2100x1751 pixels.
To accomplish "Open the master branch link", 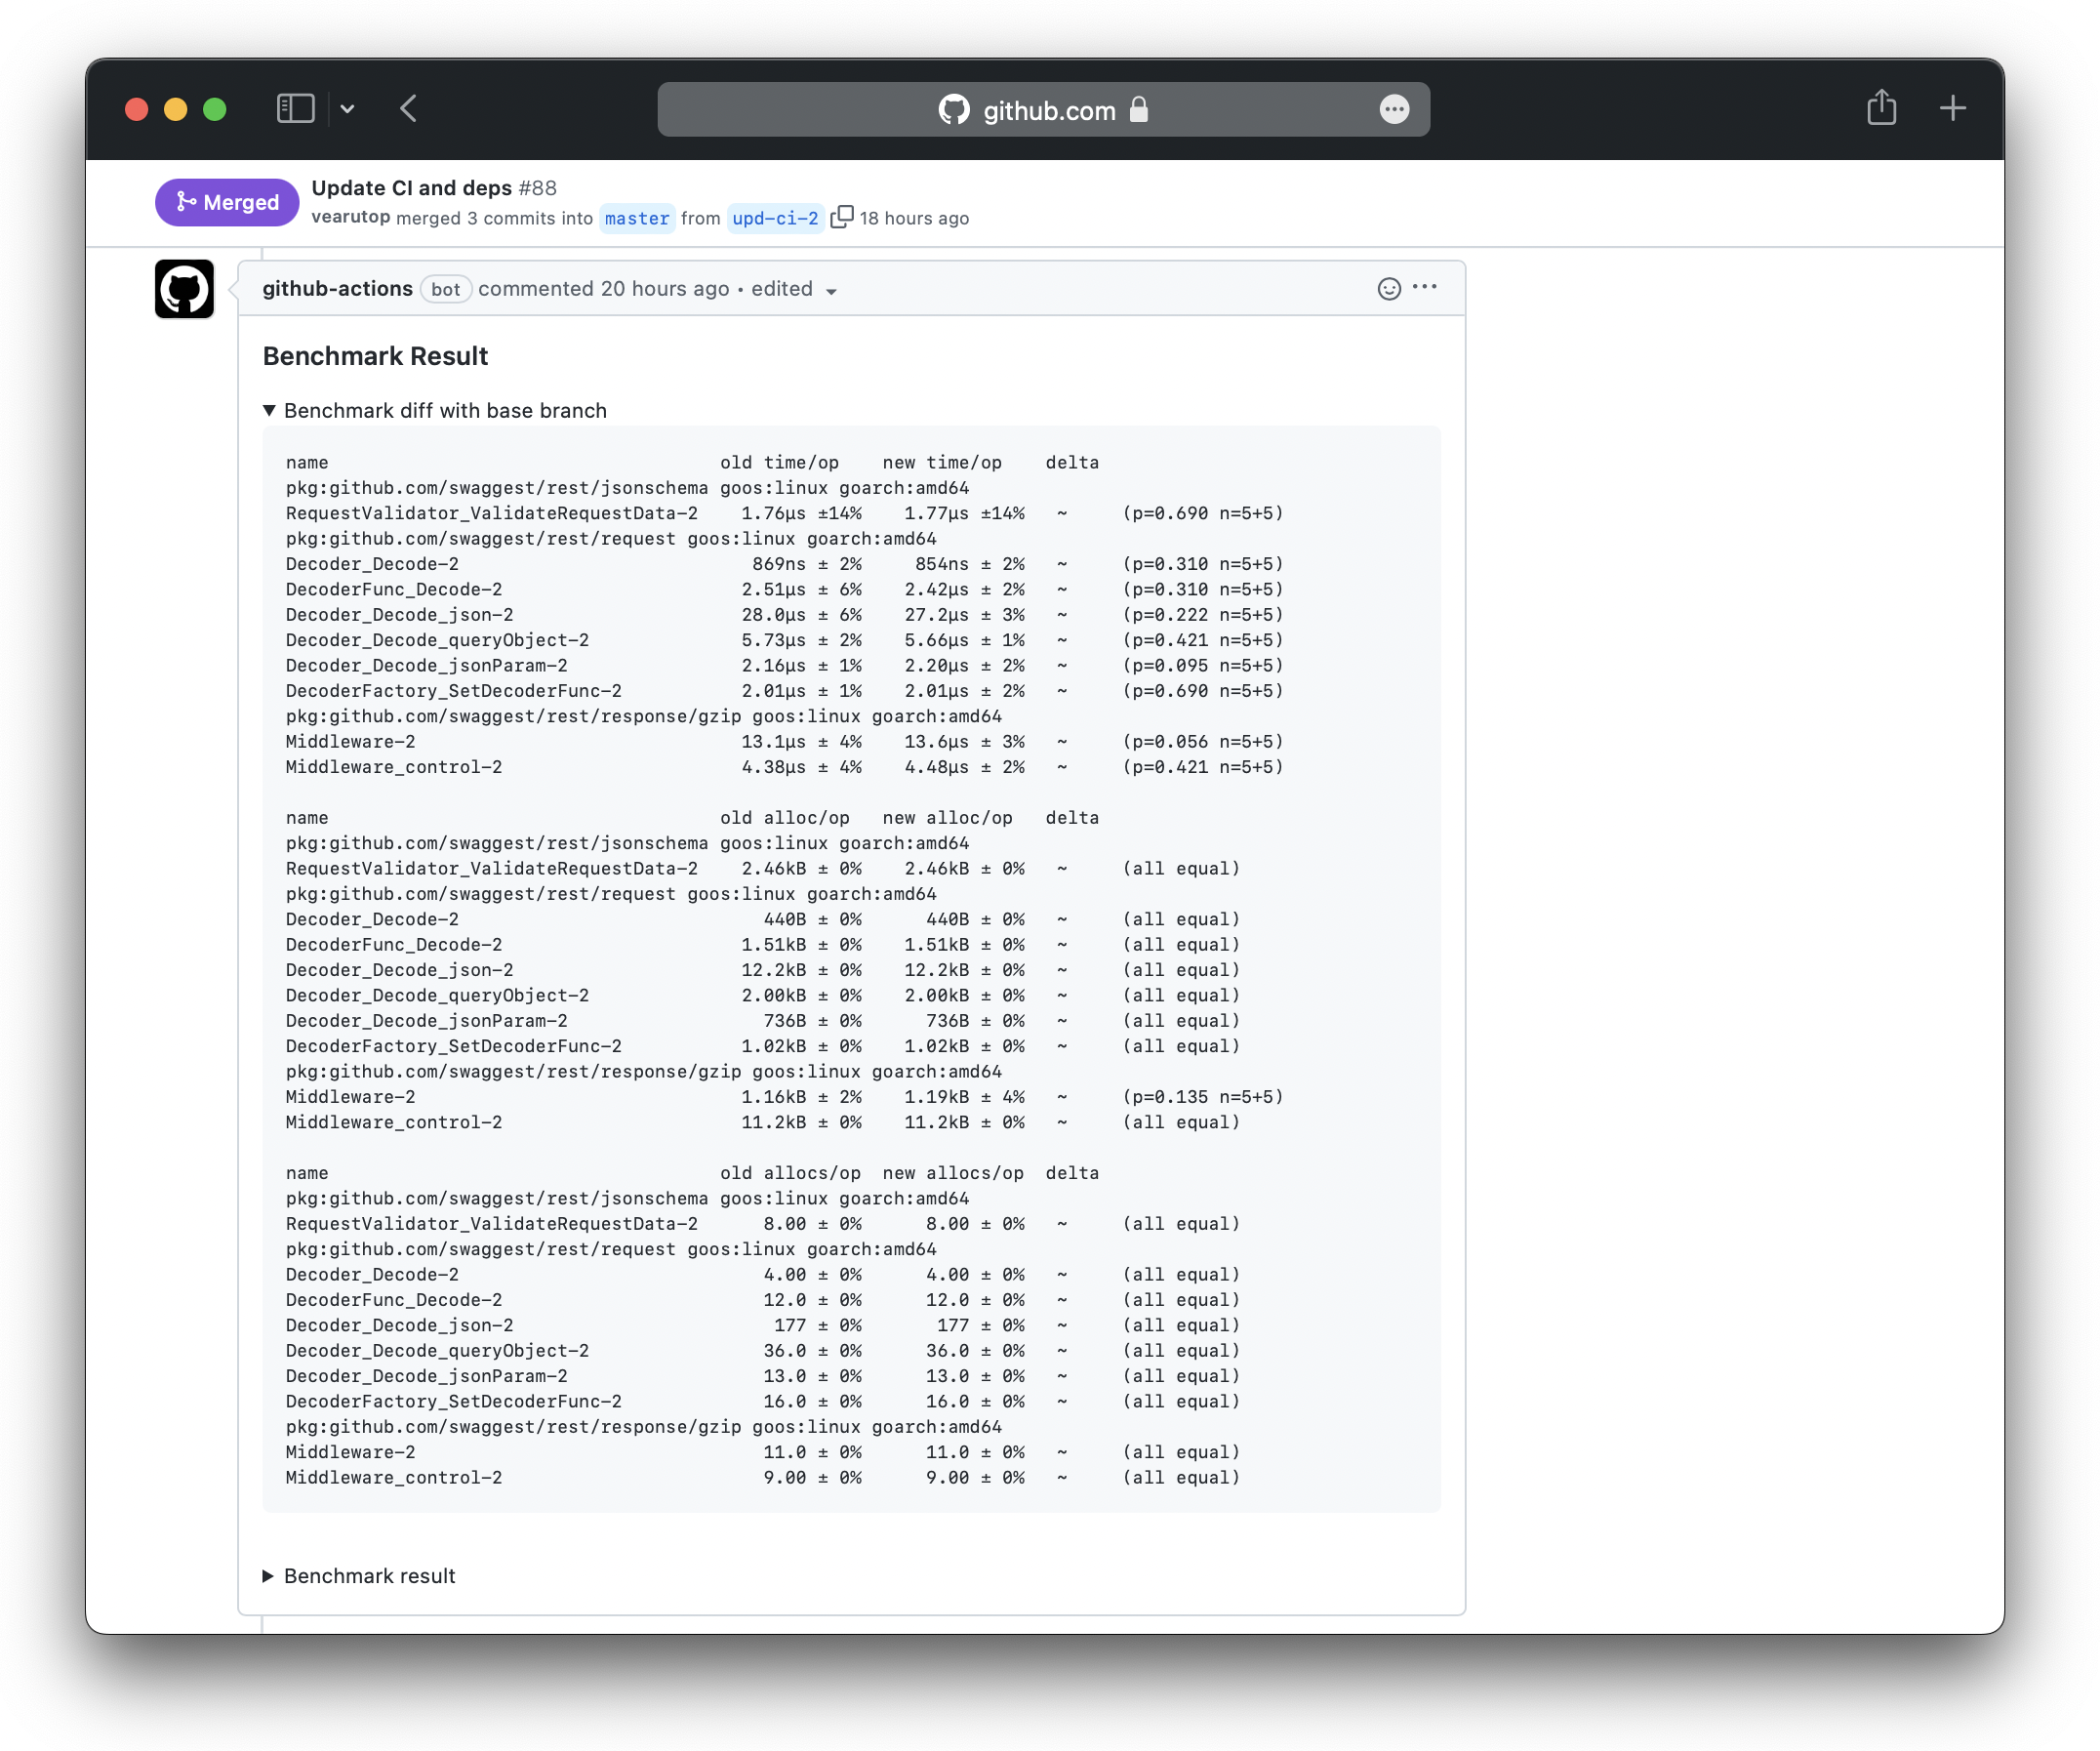I will tap(636, 218).
